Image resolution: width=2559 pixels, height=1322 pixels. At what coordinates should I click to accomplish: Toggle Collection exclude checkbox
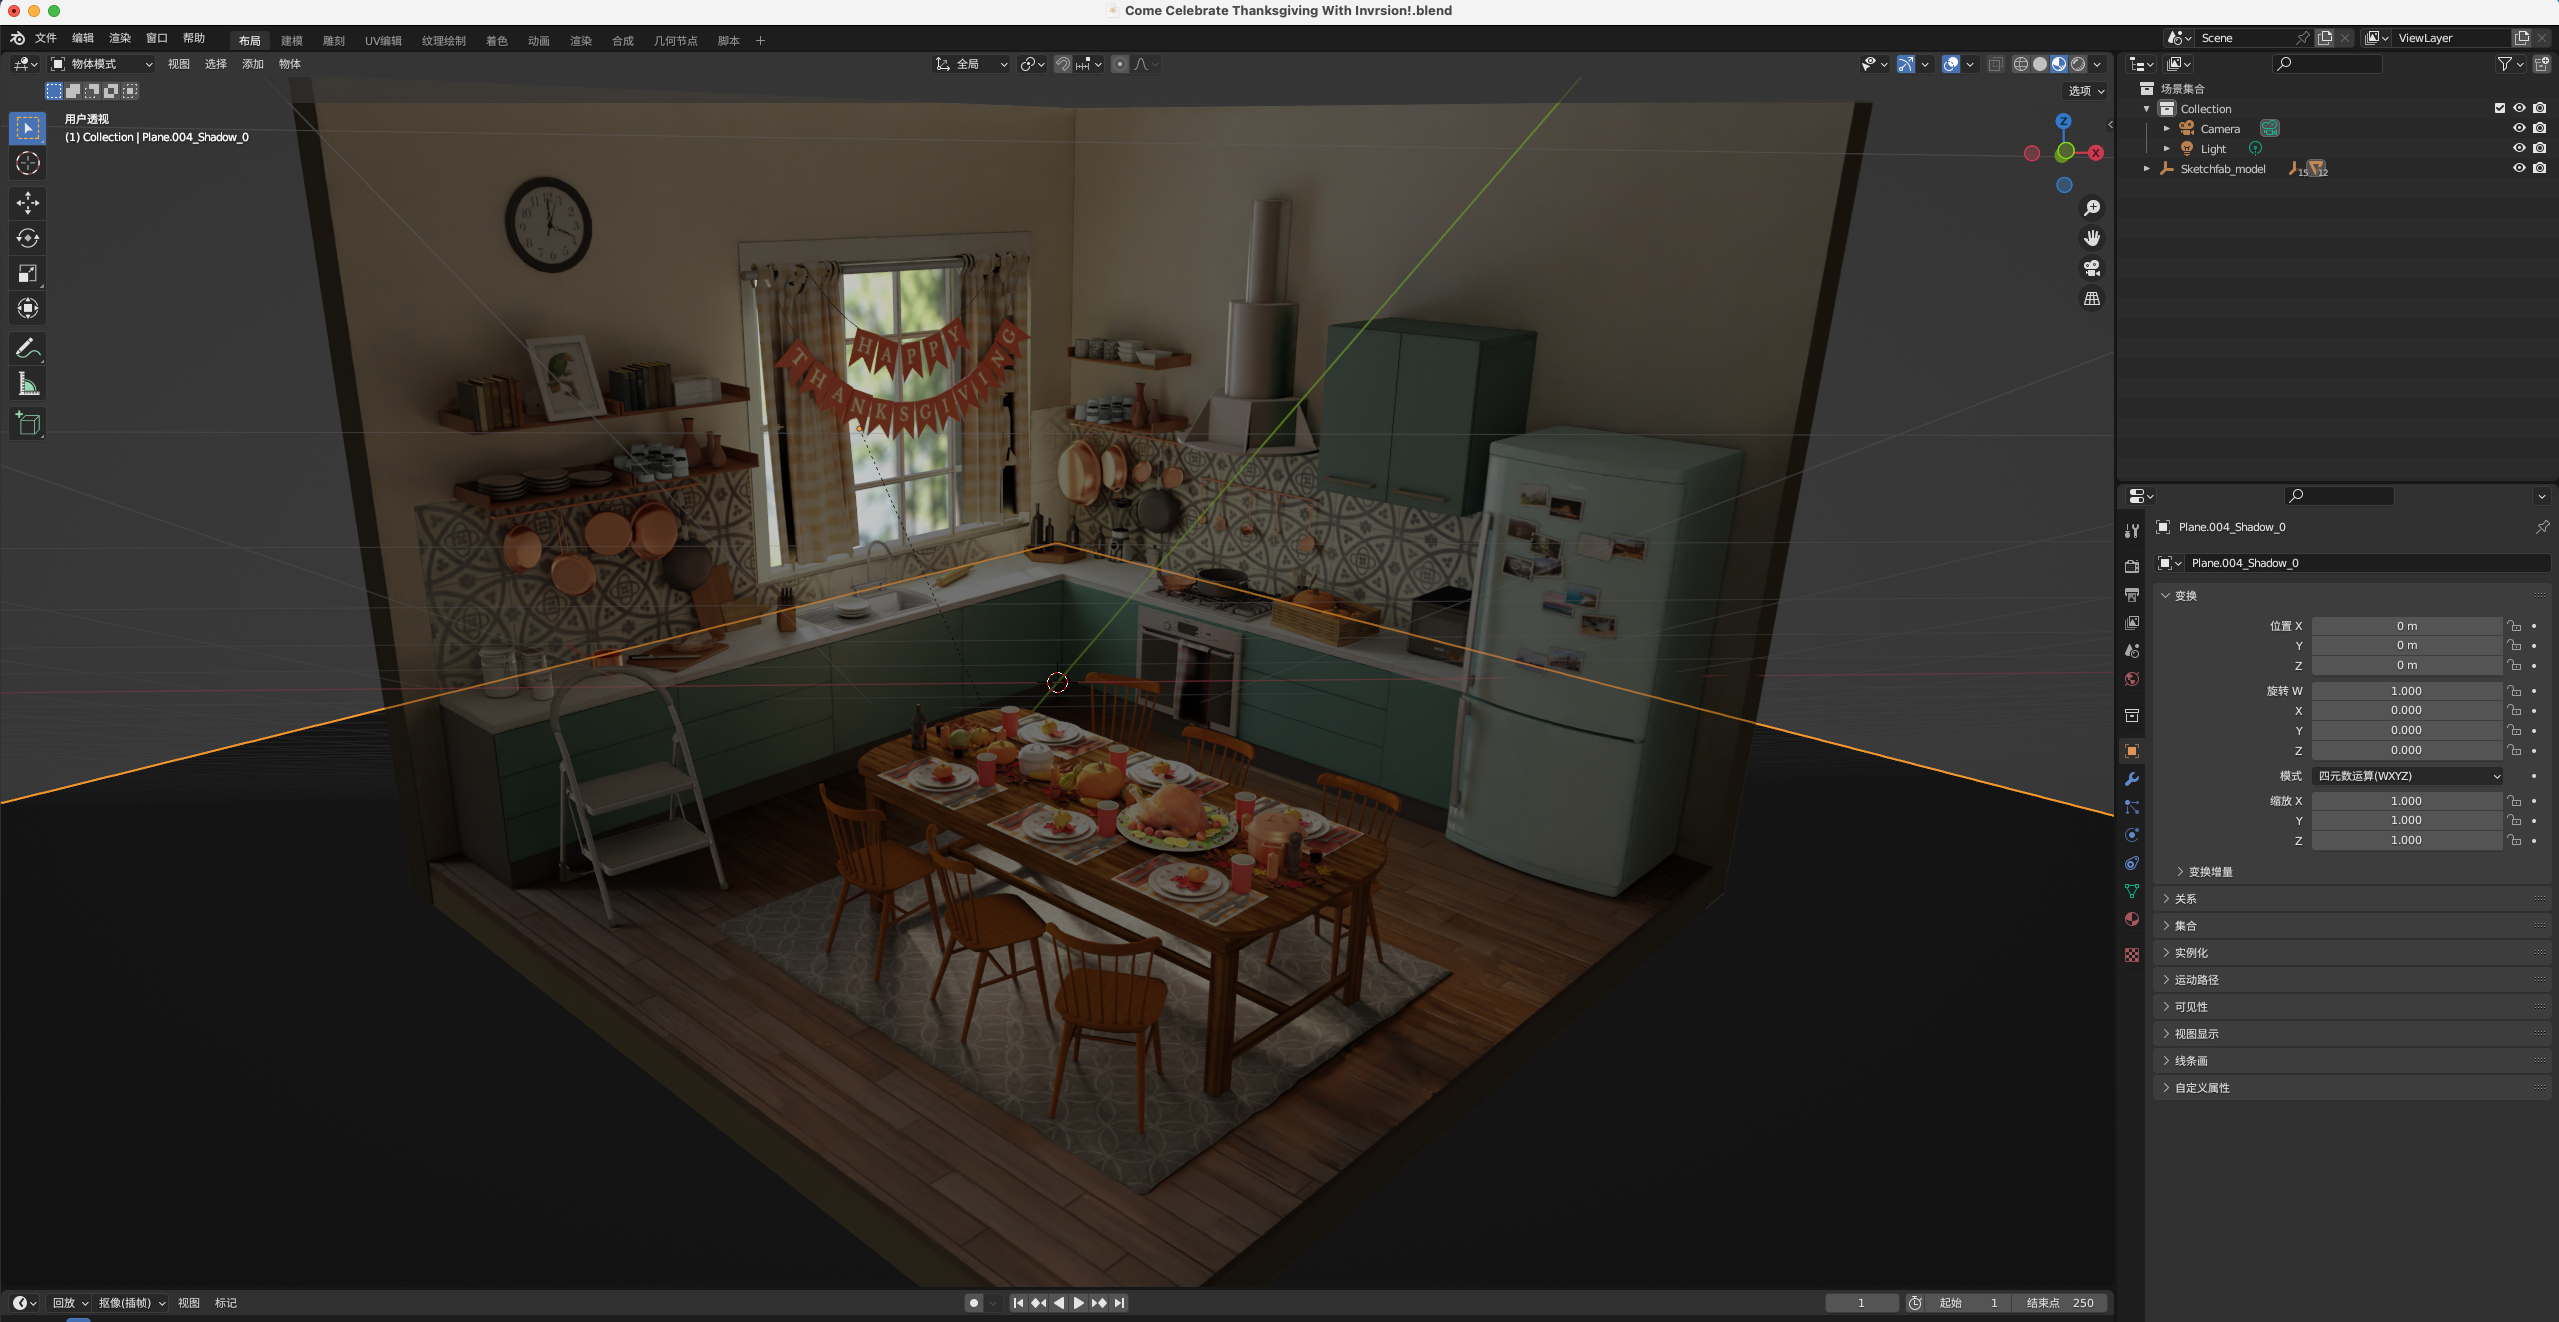tap(2500, 108)
